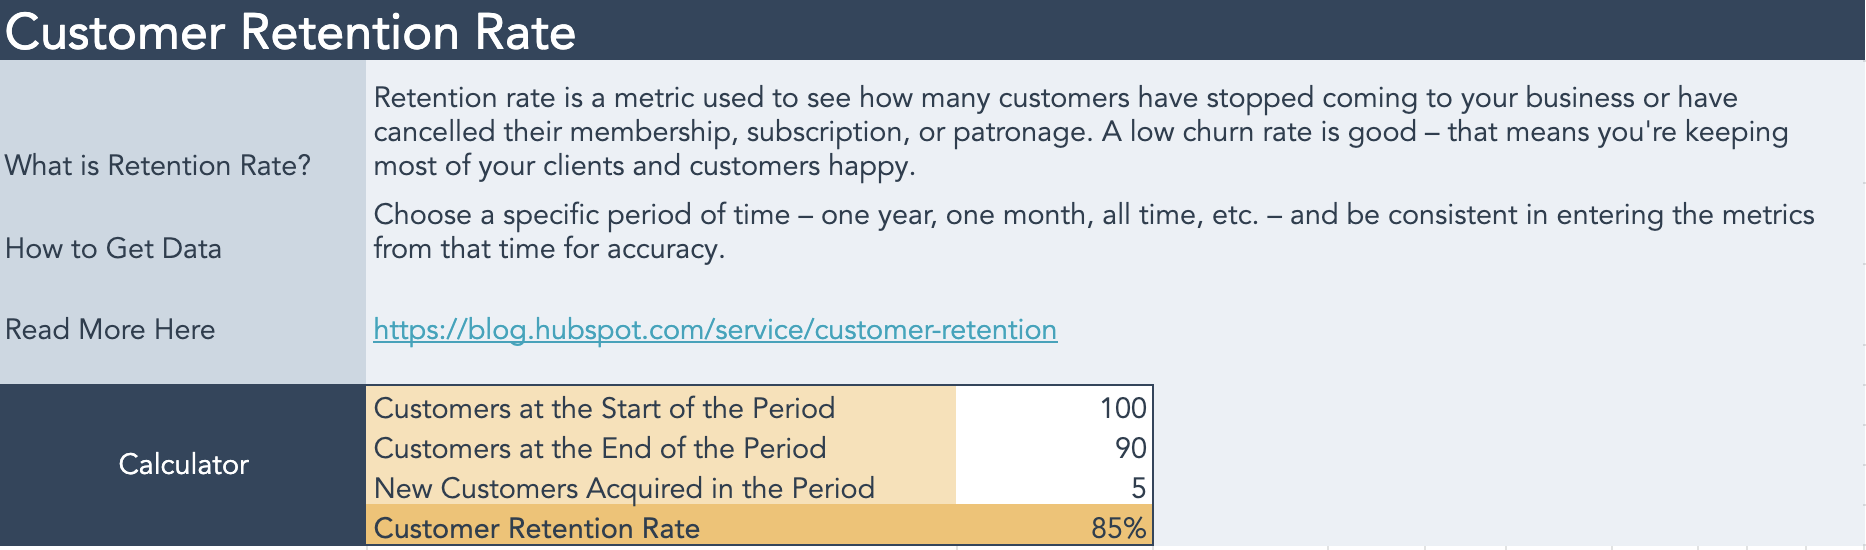This screenshot has width=1866, height=550.
Task: Select the blank cell right of value 5
Action: (1240, 488)
